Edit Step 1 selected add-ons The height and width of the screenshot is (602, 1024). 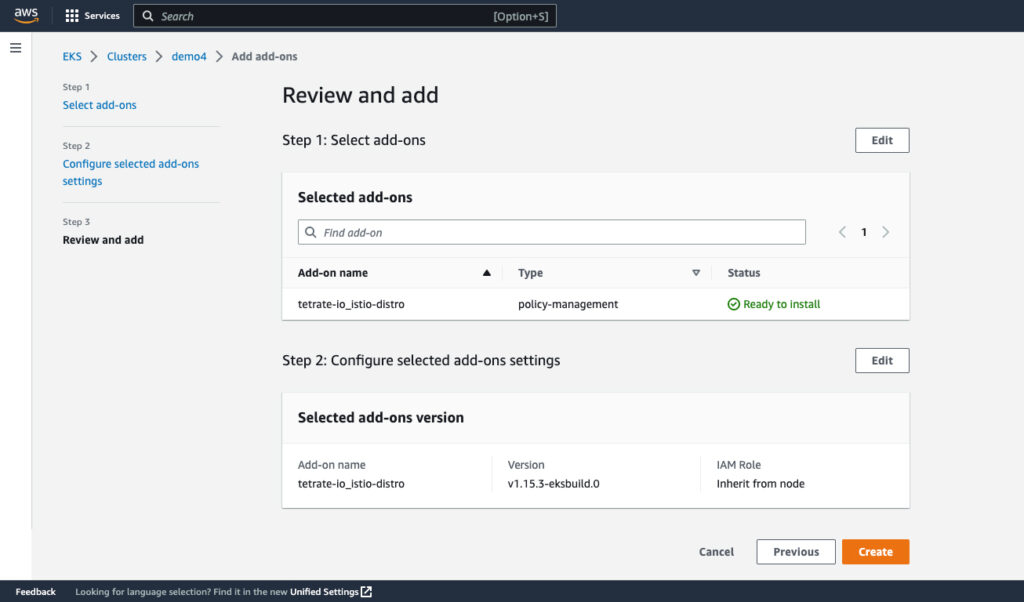[881, 140]
